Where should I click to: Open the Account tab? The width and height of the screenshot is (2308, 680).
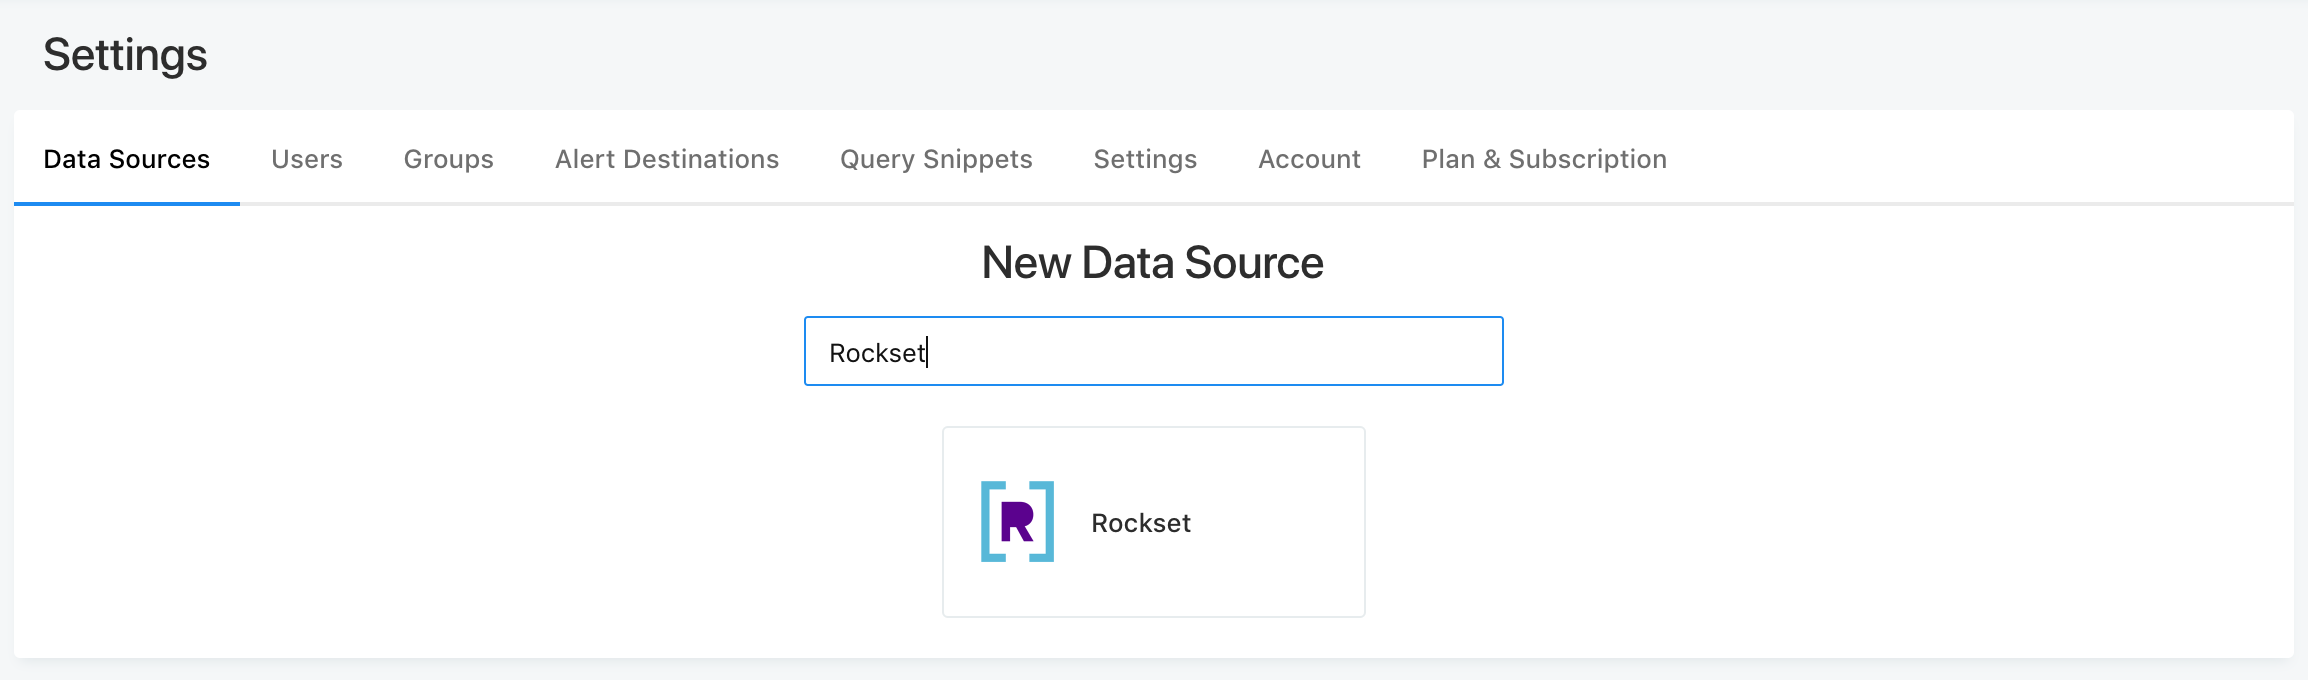pyautogui.click(x=1309, y=159)
